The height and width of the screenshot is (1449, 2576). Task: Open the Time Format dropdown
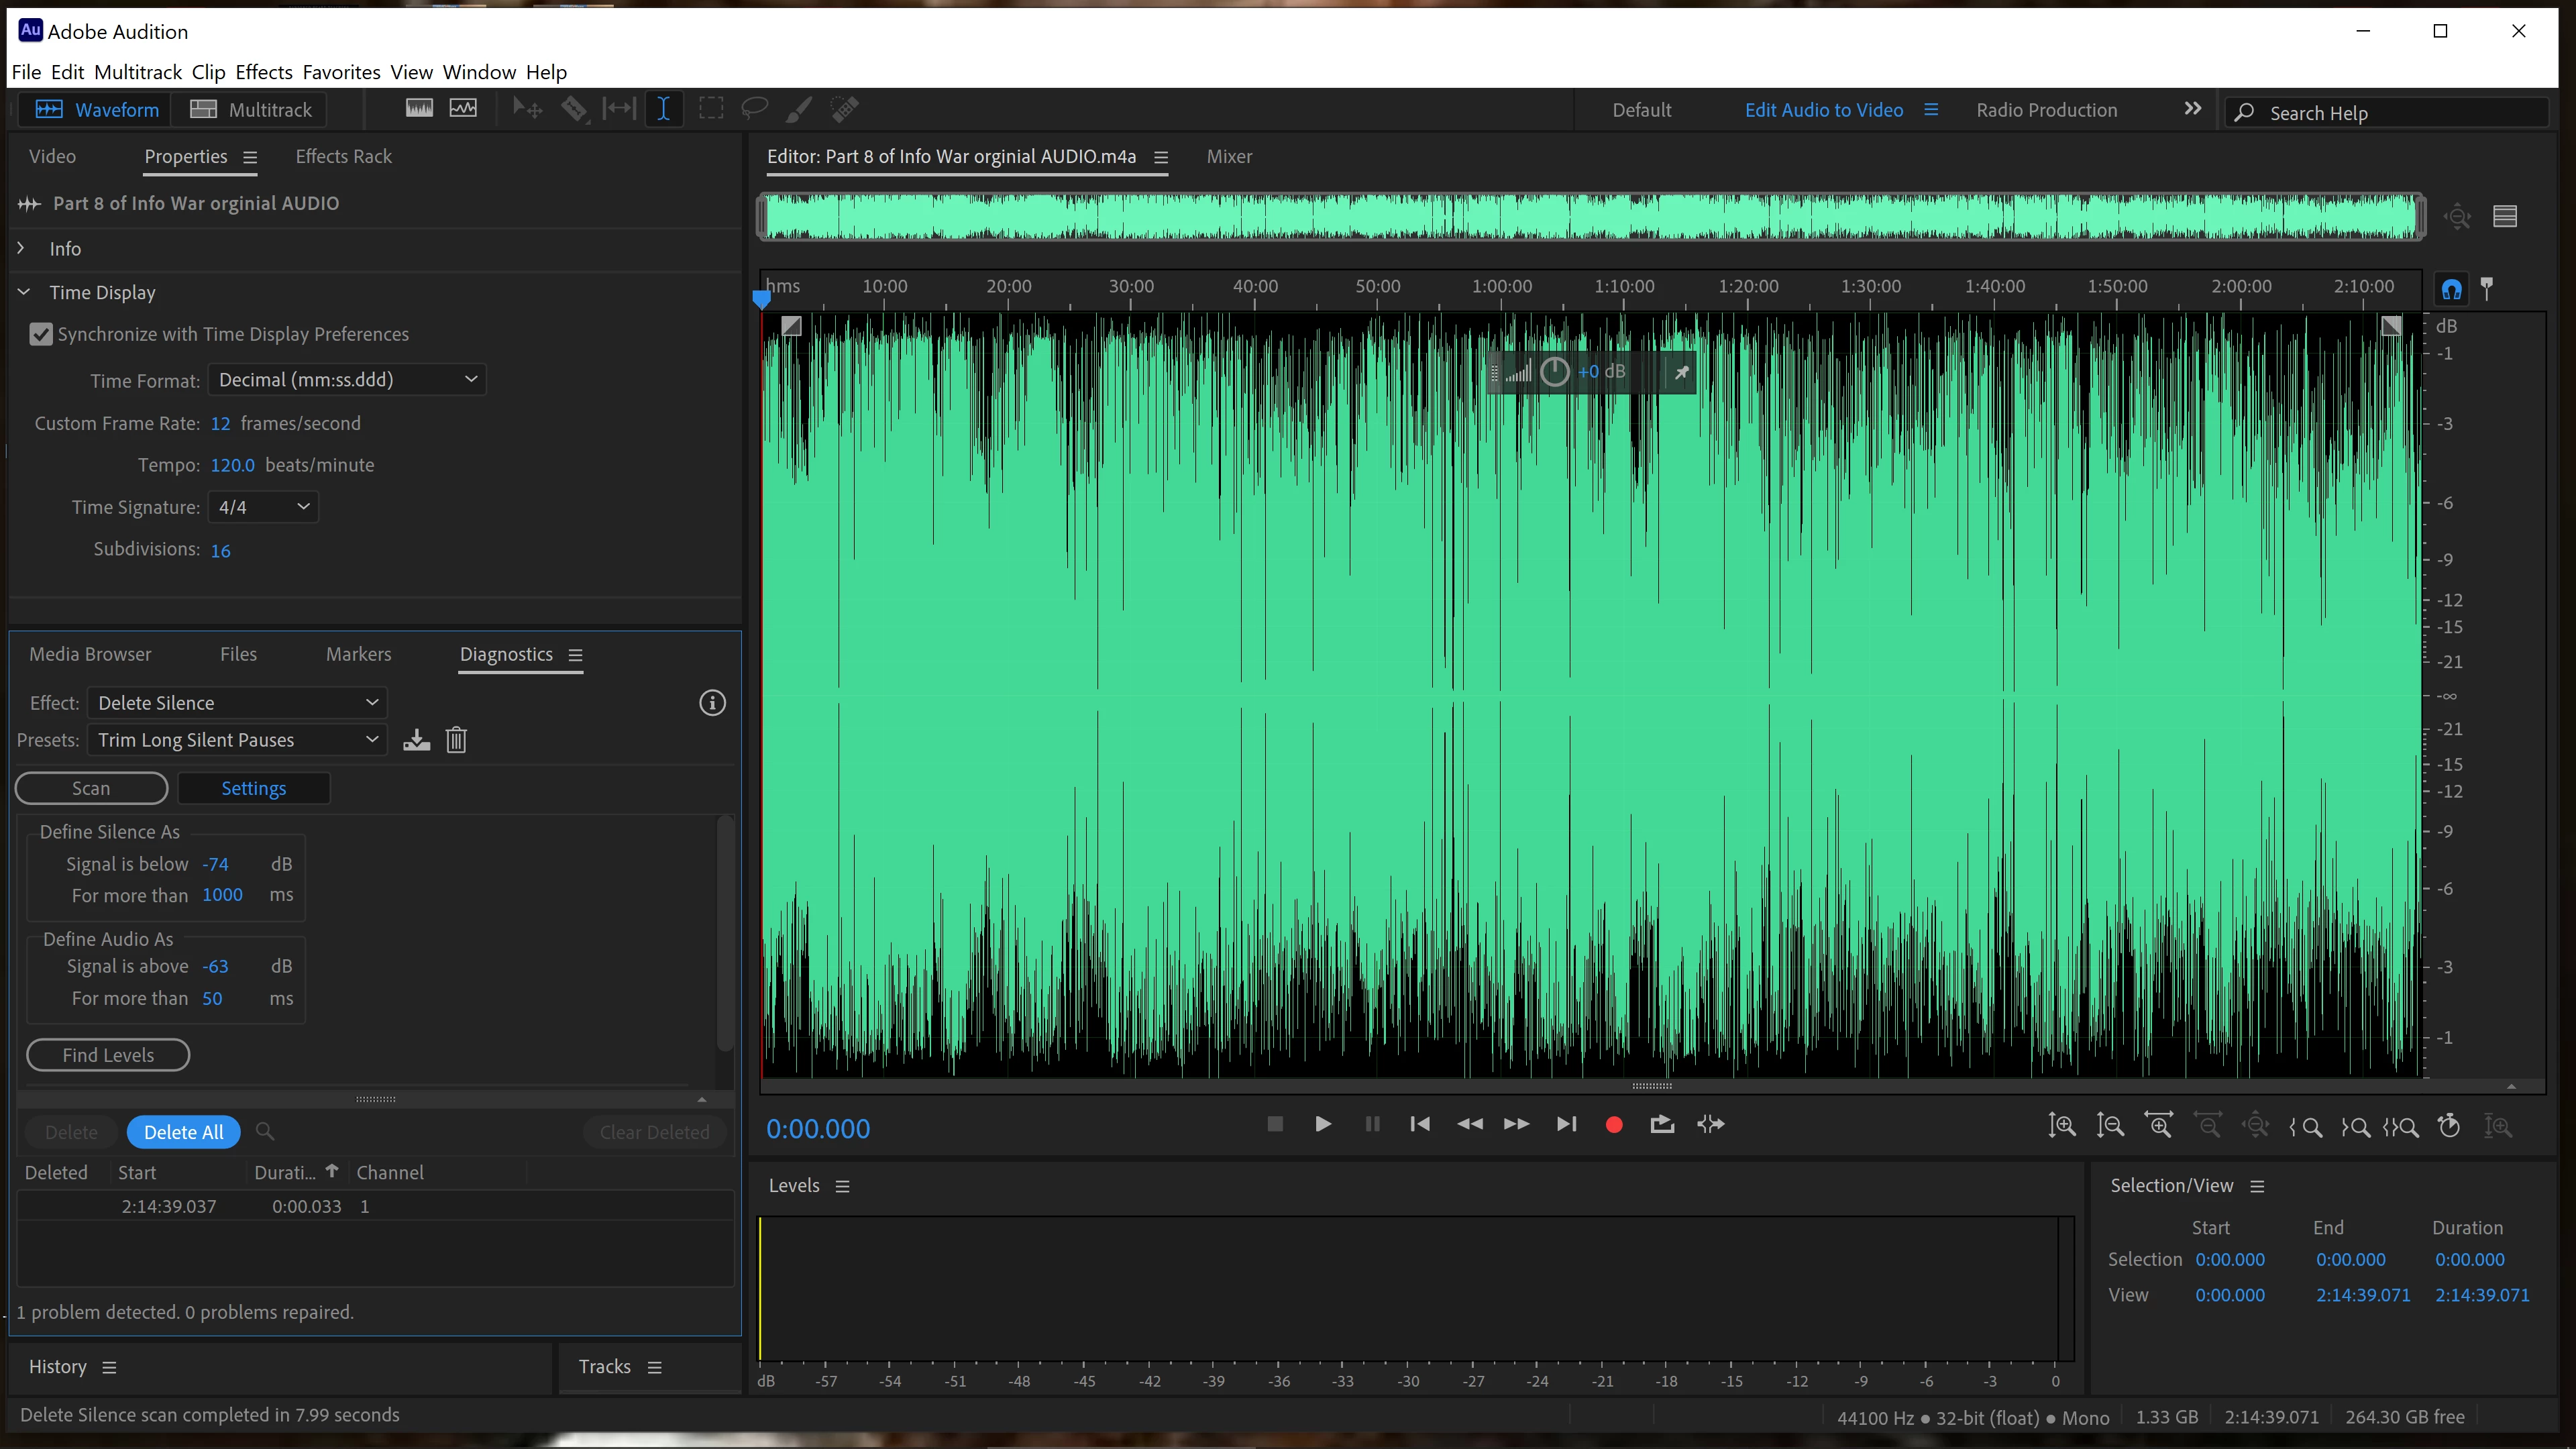coord(347,380)
